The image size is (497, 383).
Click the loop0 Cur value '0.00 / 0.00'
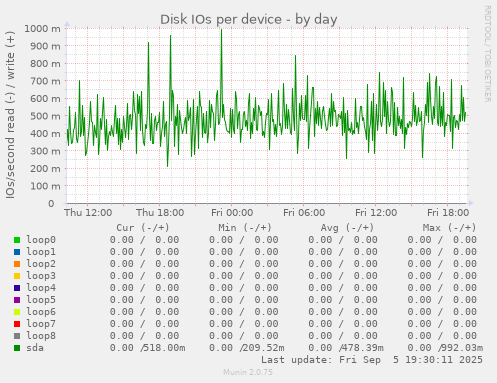(144, 240)
